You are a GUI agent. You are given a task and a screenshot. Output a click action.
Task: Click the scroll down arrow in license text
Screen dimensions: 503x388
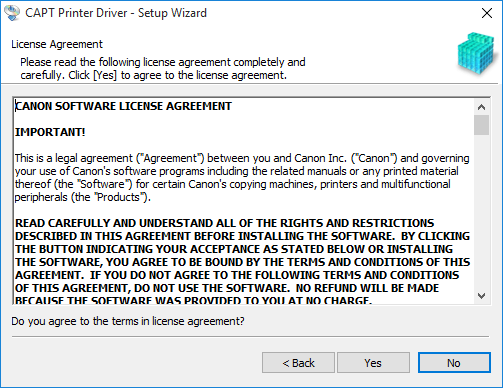pos(481,296)
